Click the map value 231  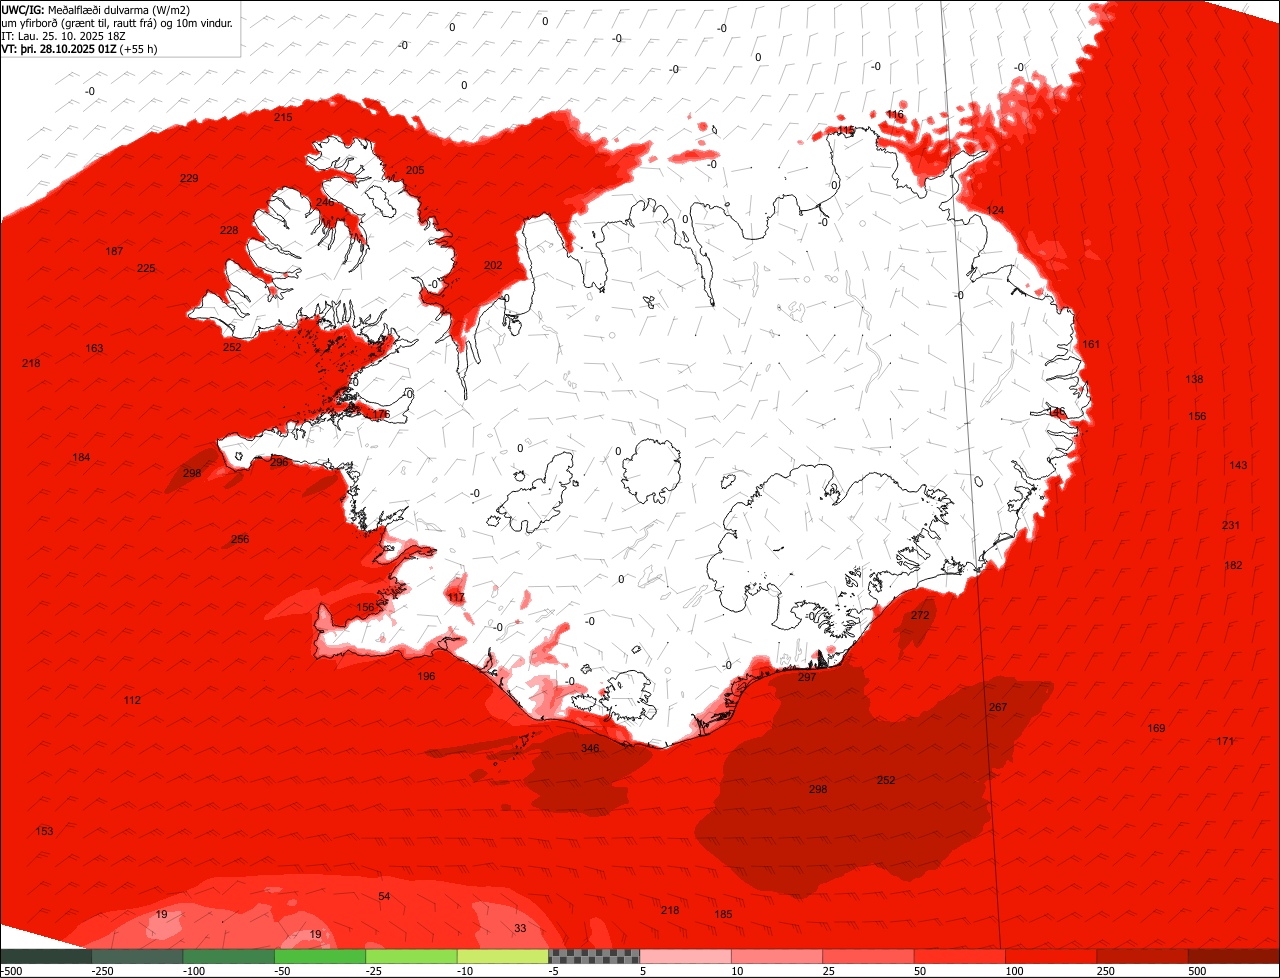1231,525
